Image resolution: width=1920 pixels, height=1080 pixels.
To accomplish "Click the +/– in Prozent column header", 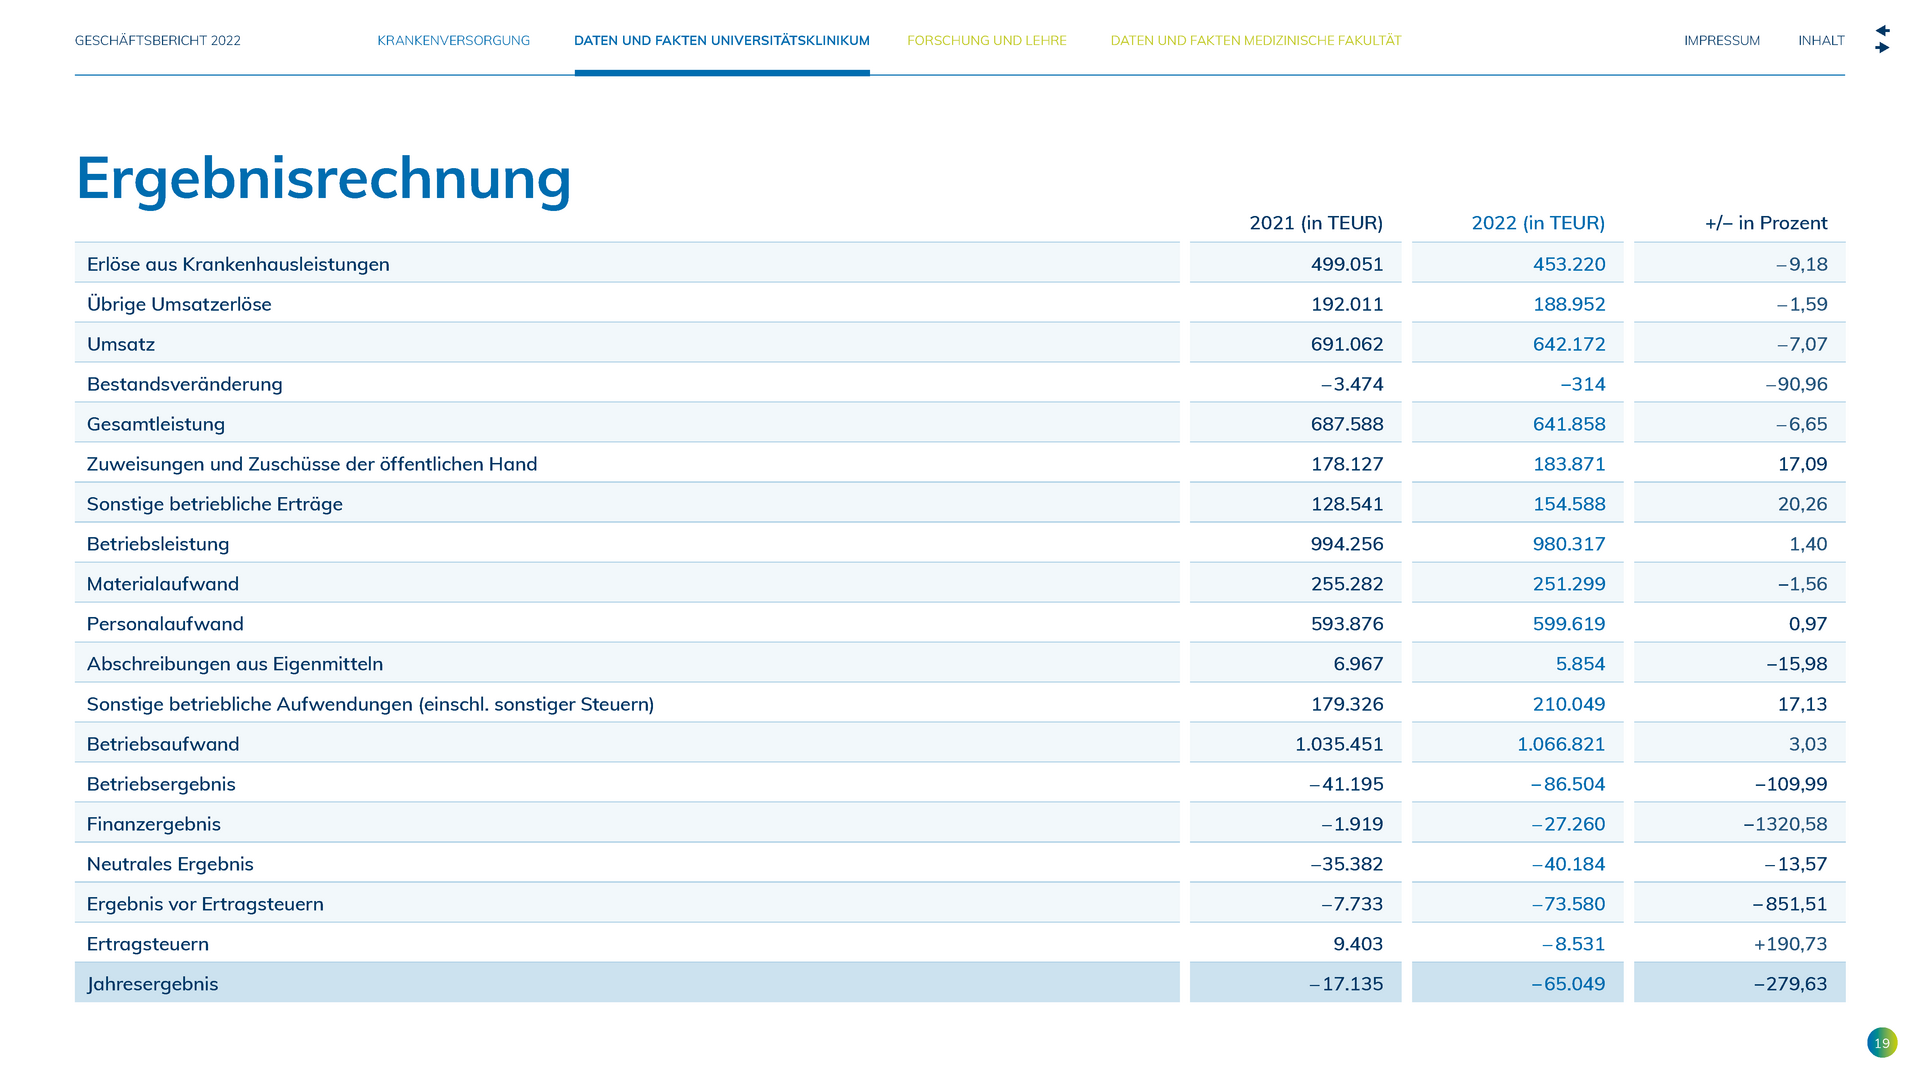I will [x=1766, y=223].
